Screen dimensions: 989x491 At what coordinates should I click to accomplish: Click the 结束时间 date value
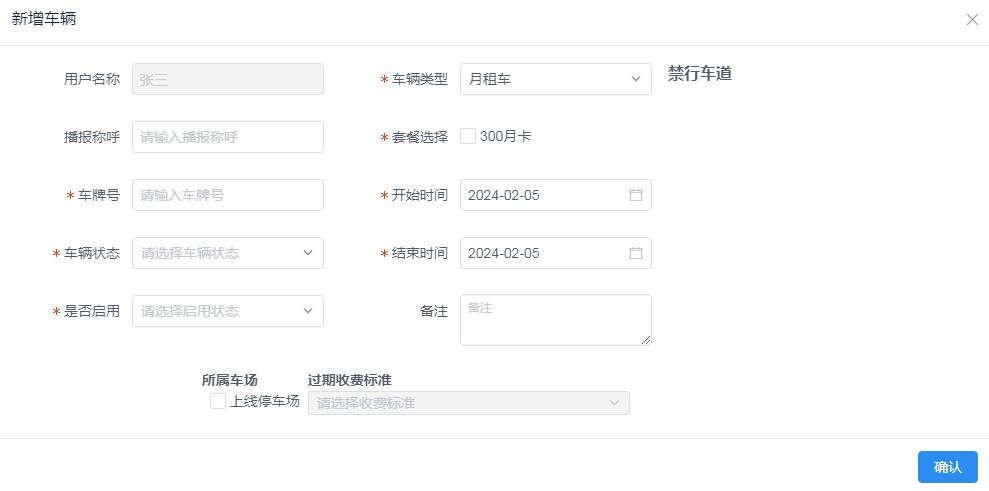point(503,253)
